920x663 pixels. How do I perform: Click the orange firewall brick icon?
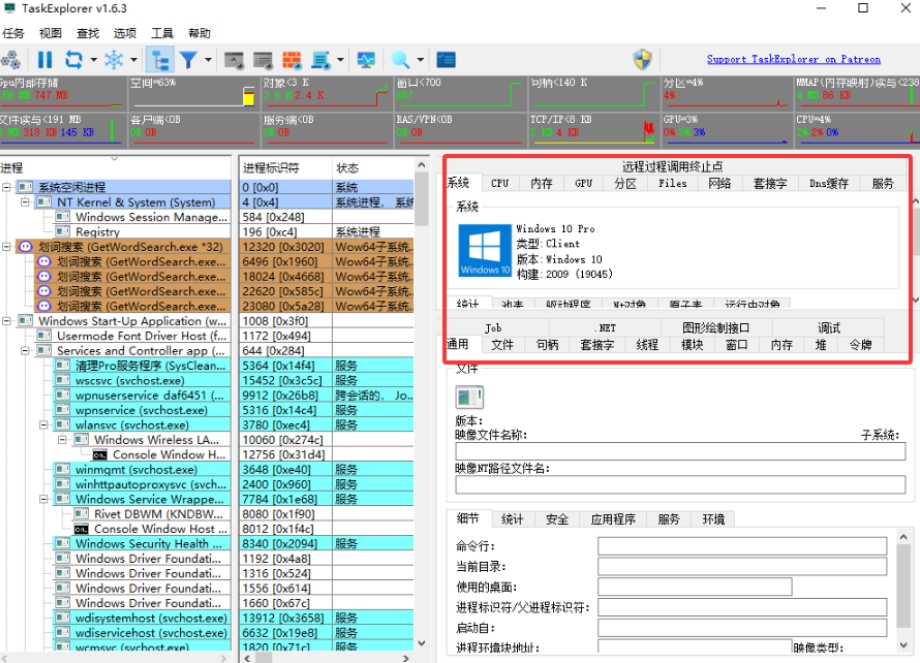pos(292,60)
